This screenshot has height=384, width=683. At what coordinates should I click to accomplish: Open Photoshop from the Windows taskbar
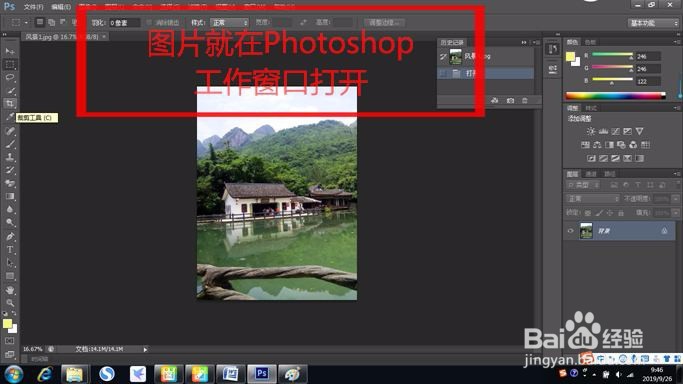pos(262,374)
